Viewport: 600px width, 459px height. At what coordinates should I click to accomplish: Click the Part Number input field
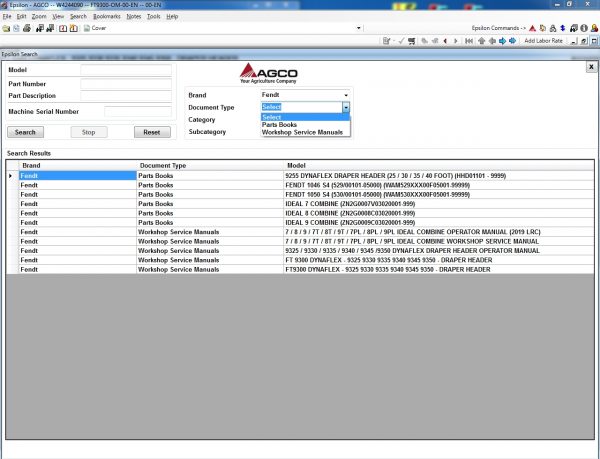point(126,84)
